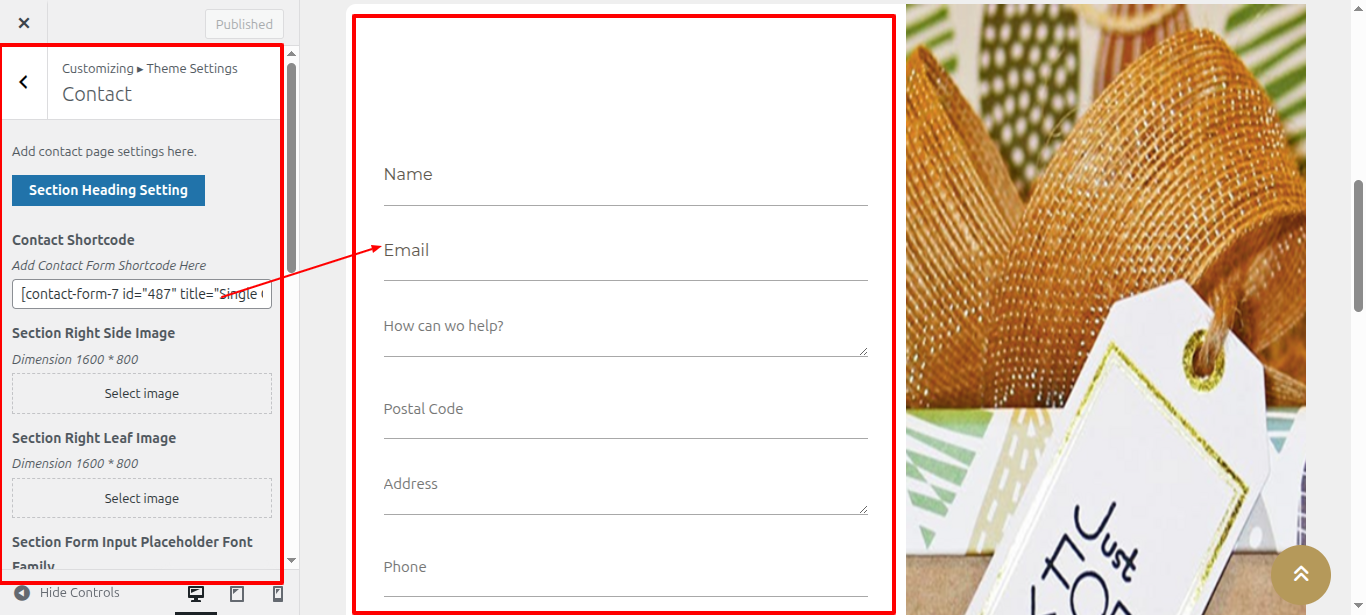This screenshot has height=615, width=1366.
Task: Click the gold scroll-to-top double chevron button
Action: pos(1300,574)
